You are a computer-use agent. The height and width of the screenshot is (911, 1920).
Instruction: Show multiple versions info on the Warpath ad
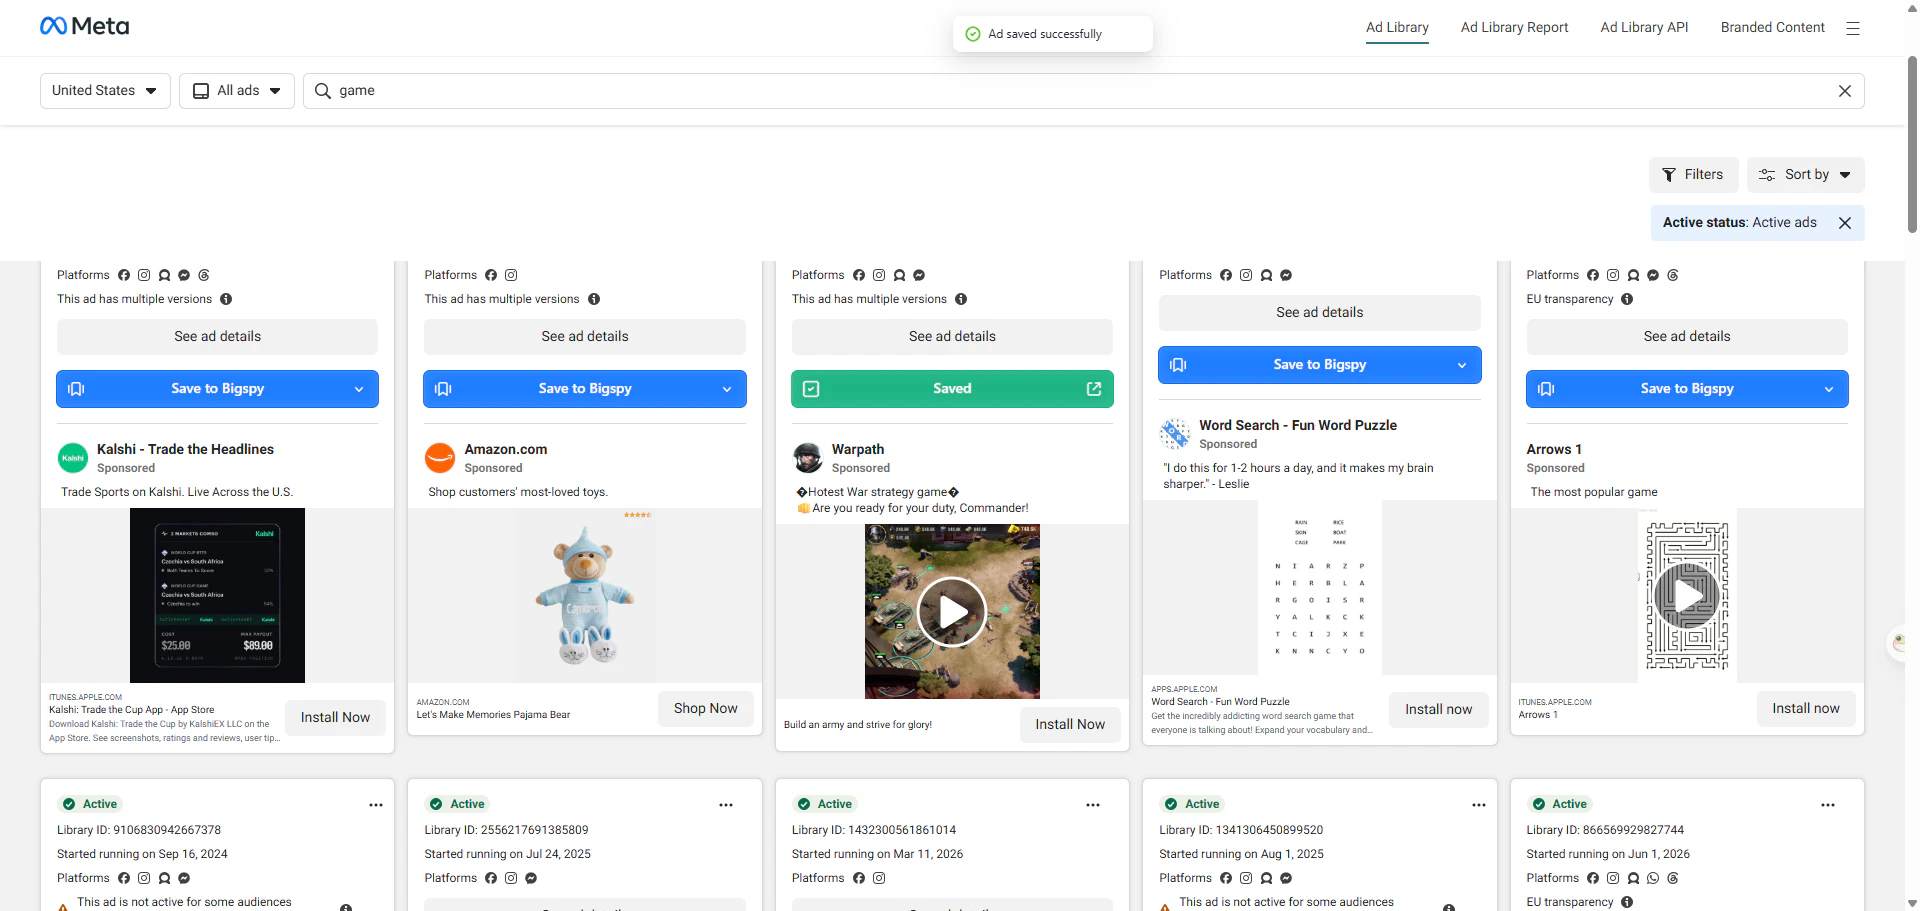point(961,299)
